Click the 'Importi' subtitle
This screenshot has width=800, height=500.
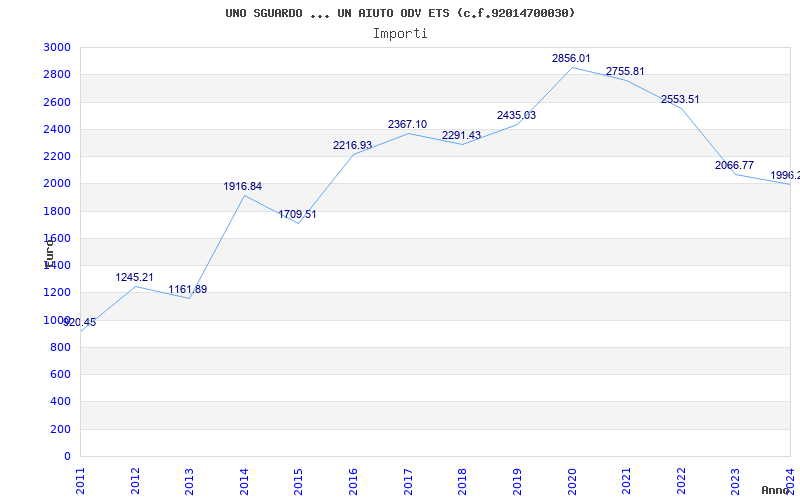(400, 34)
